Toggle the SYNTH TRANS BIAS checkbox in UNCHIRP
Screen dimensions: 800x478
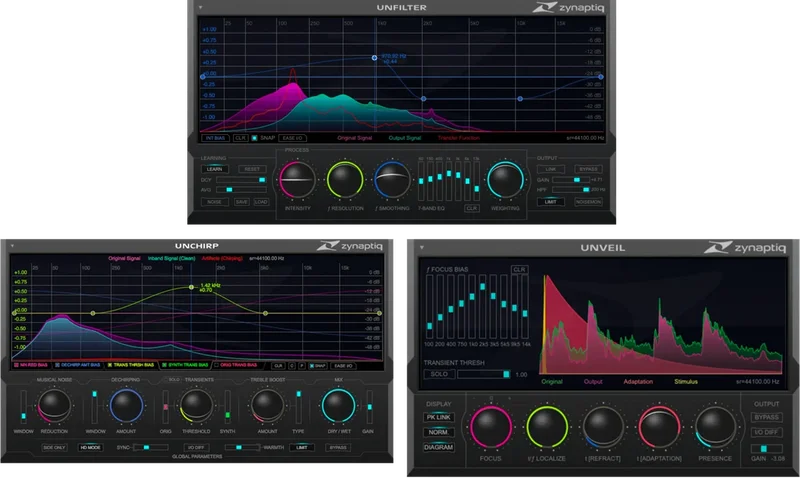[164, 365]
